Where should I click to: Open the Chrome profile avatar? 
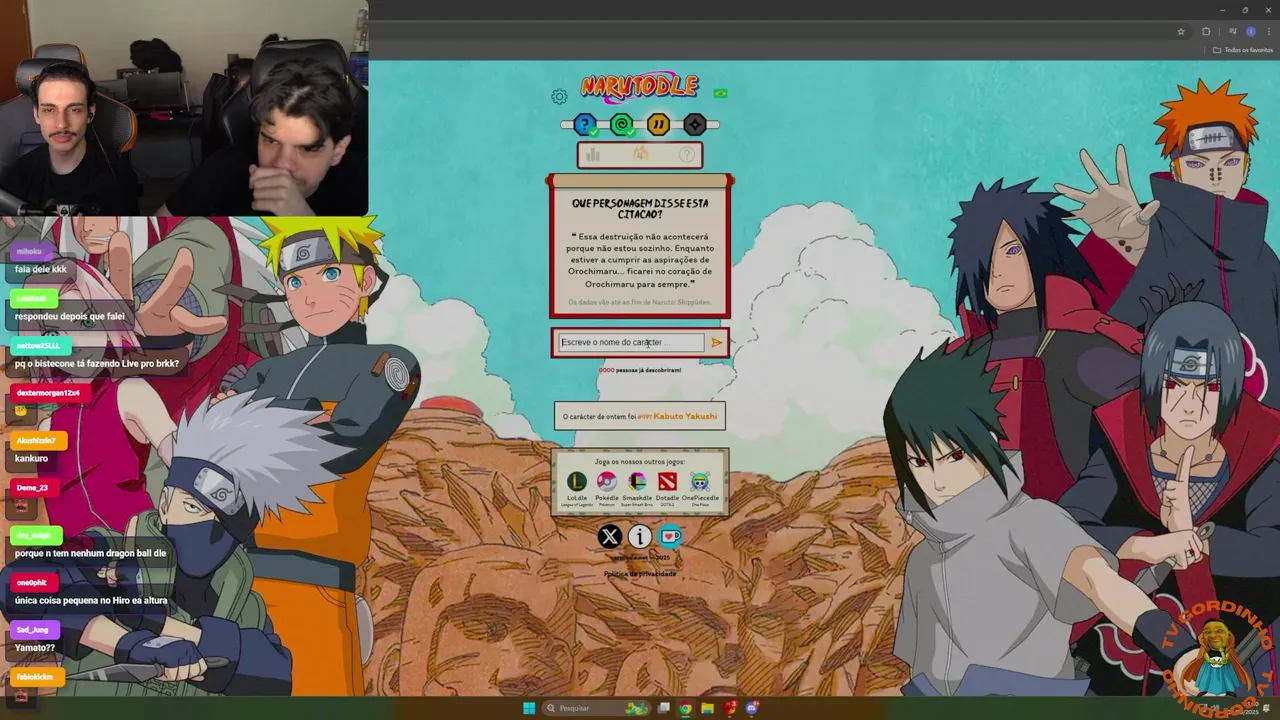tap(1250, 31)
